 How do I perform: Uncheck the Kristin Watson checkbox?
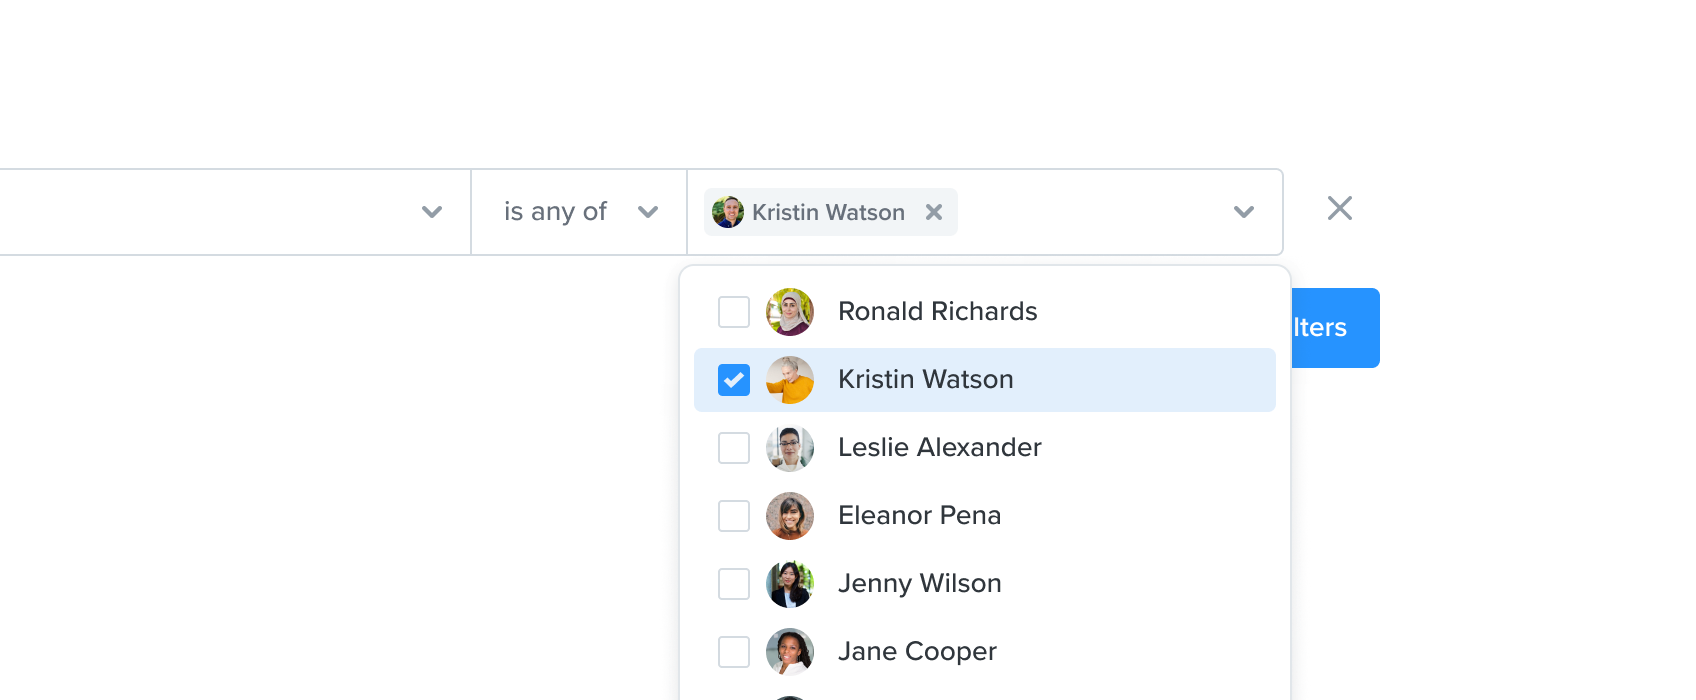click(734, 380)
